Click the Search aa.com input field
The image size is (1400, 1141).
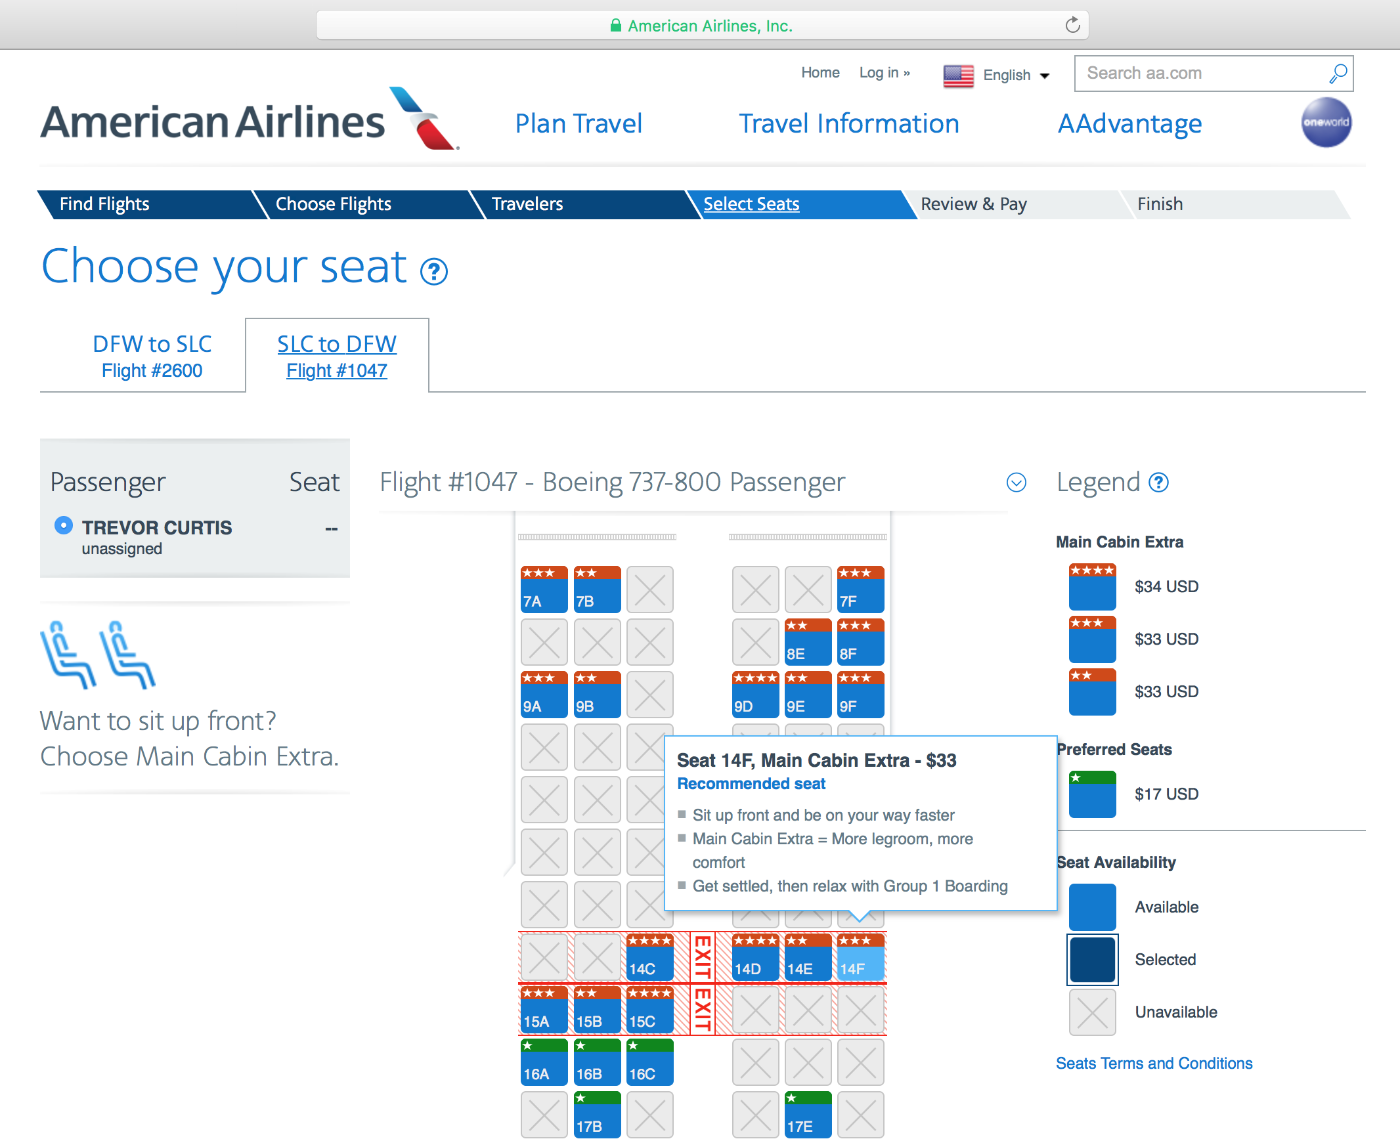point(1200,73)
